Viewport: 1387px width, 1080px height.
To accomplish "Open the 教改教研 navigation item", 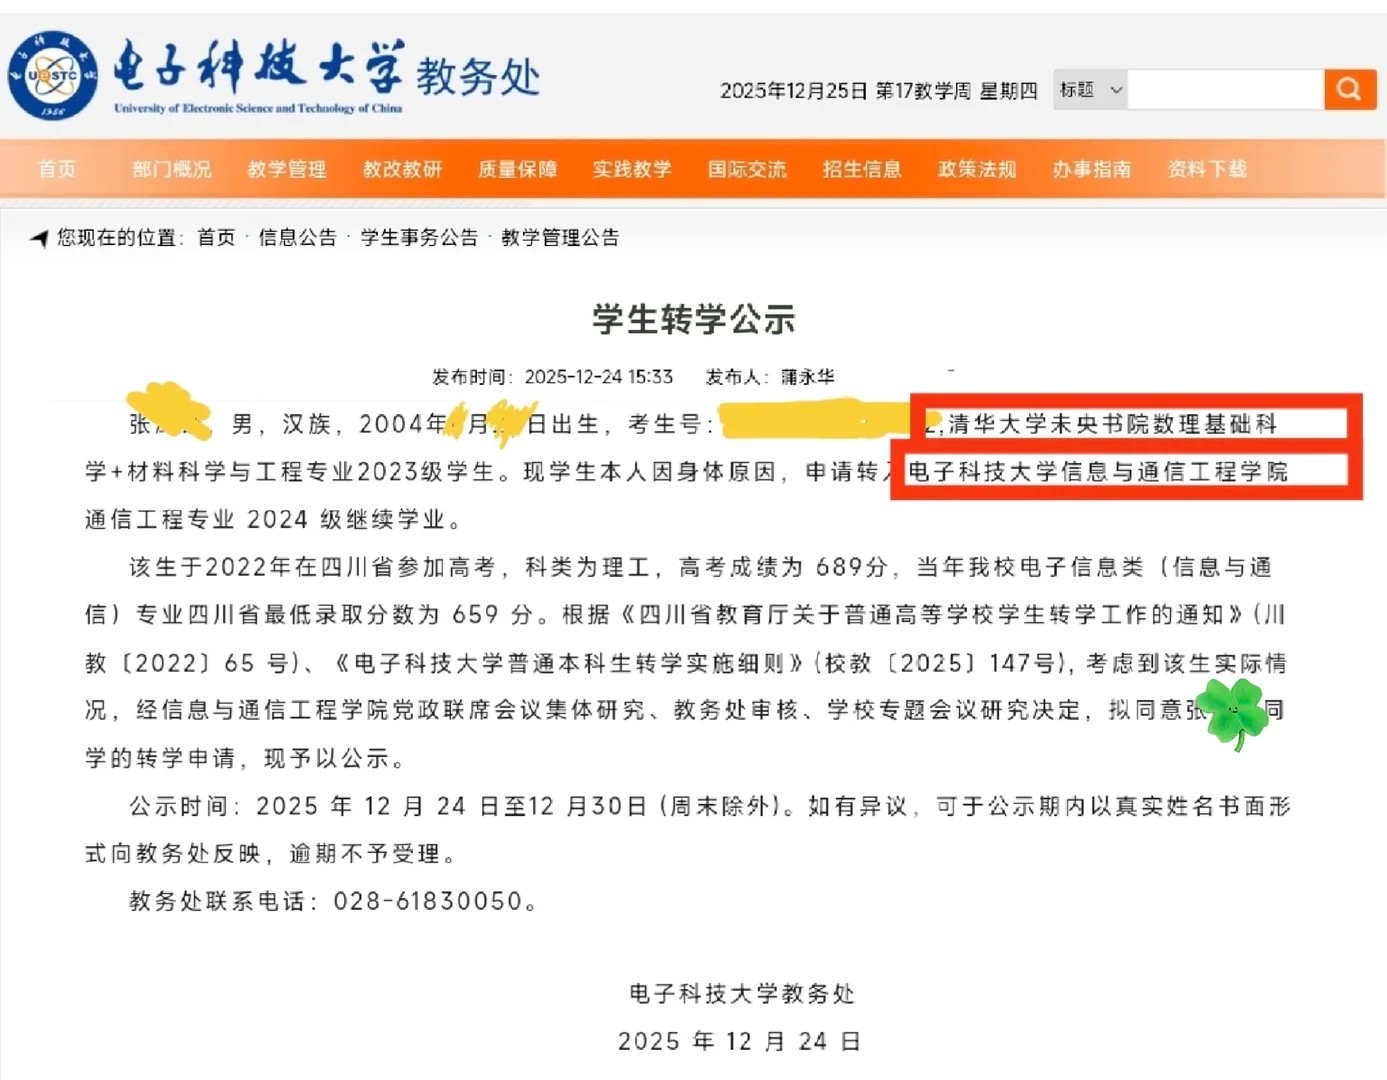I will (402, 169).
